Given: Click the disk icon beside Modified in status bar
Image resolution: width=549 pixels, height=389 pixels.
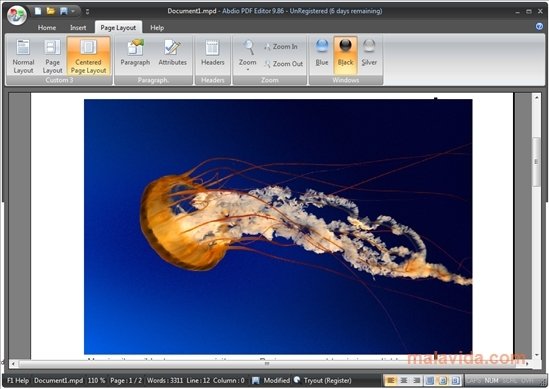Looking at the screenshot, I should click(256, 380).
